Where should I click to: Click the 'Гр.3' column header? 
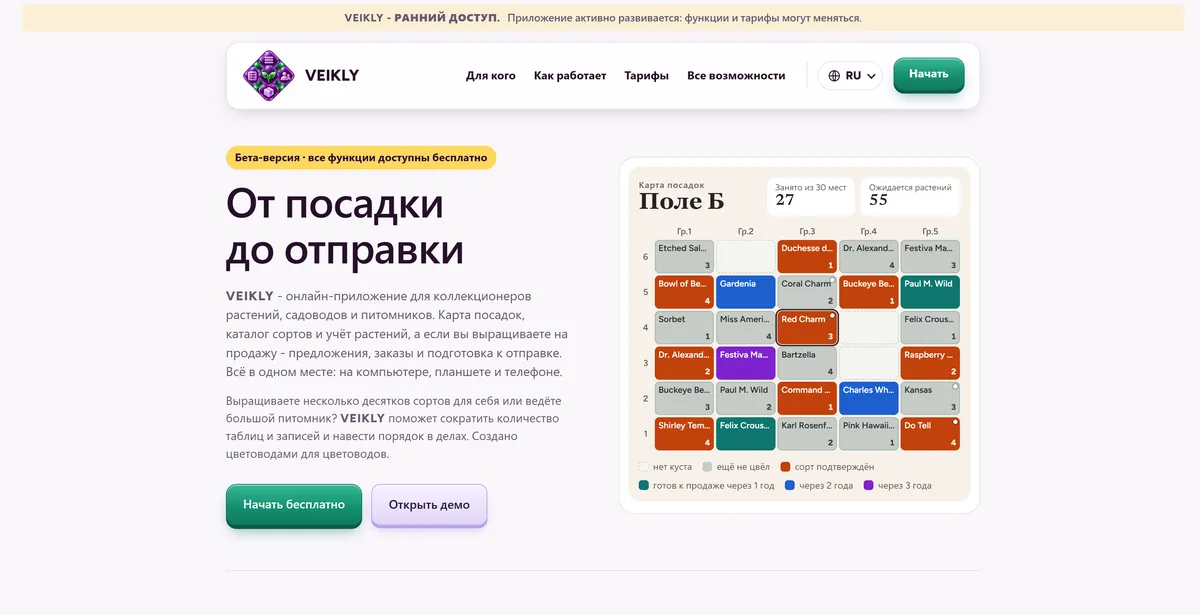[807, 231]
